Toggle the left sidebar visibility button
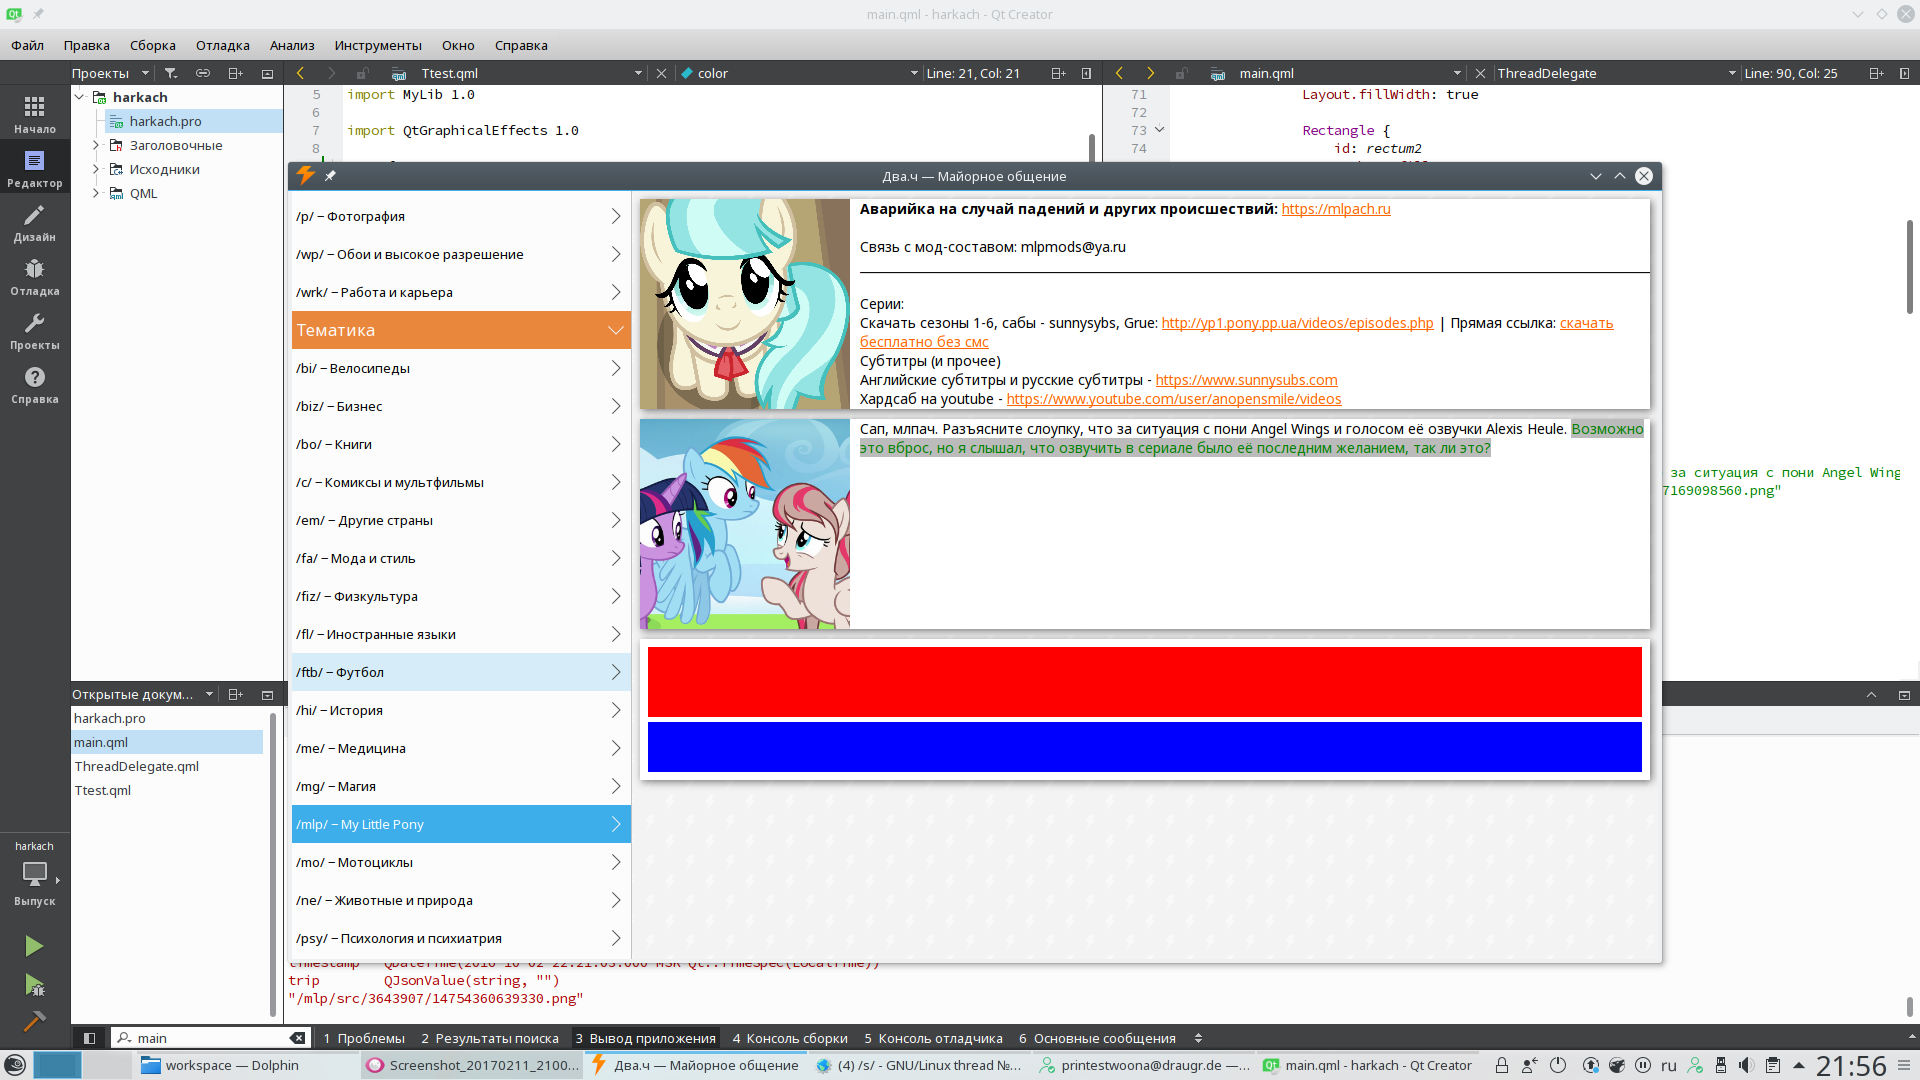Screen dimensions: 1920x1080 [89, 1038]
